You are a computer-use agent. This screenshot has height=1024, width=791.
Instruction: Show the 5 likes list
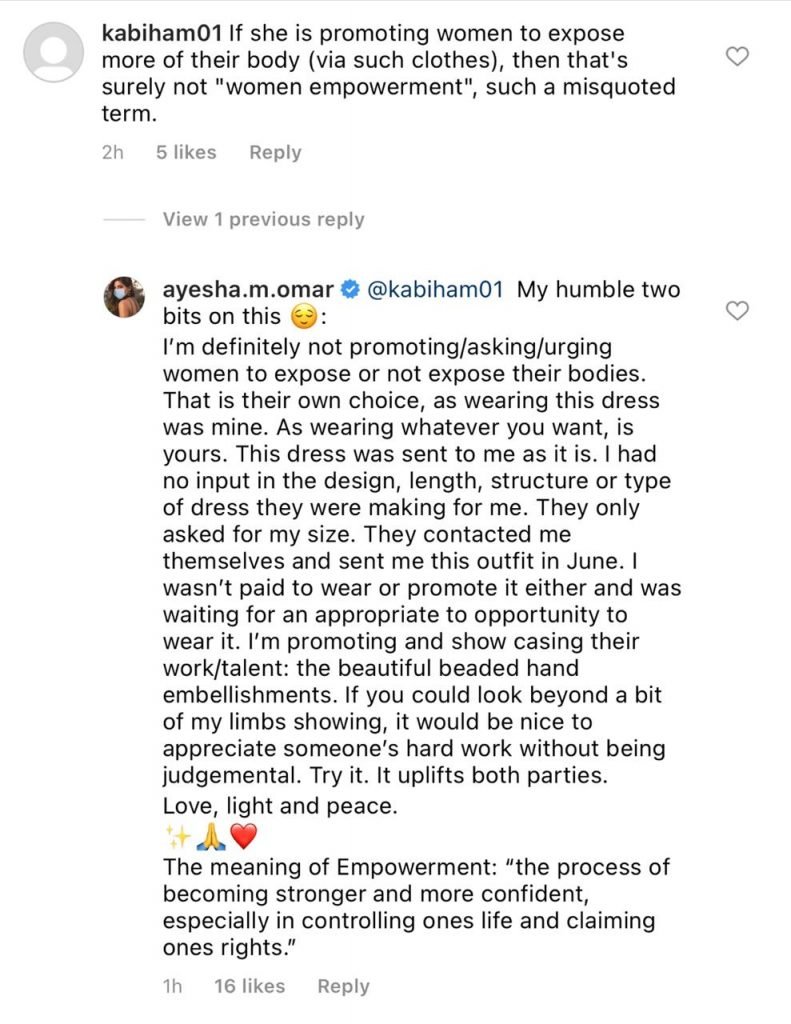pyautogui.click(x=186, y=153)
